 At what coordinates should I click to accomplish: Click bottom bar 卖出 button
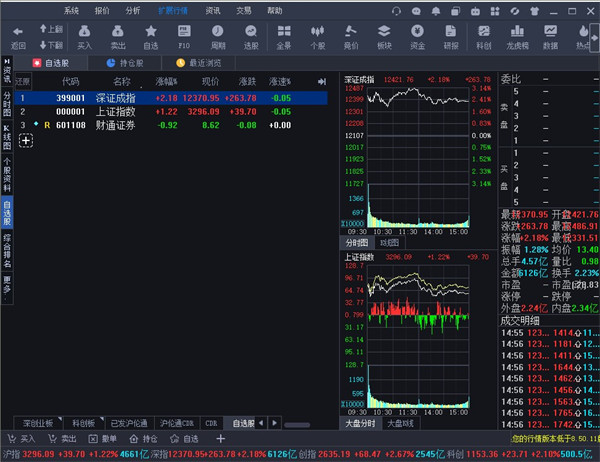pos(62,439)
